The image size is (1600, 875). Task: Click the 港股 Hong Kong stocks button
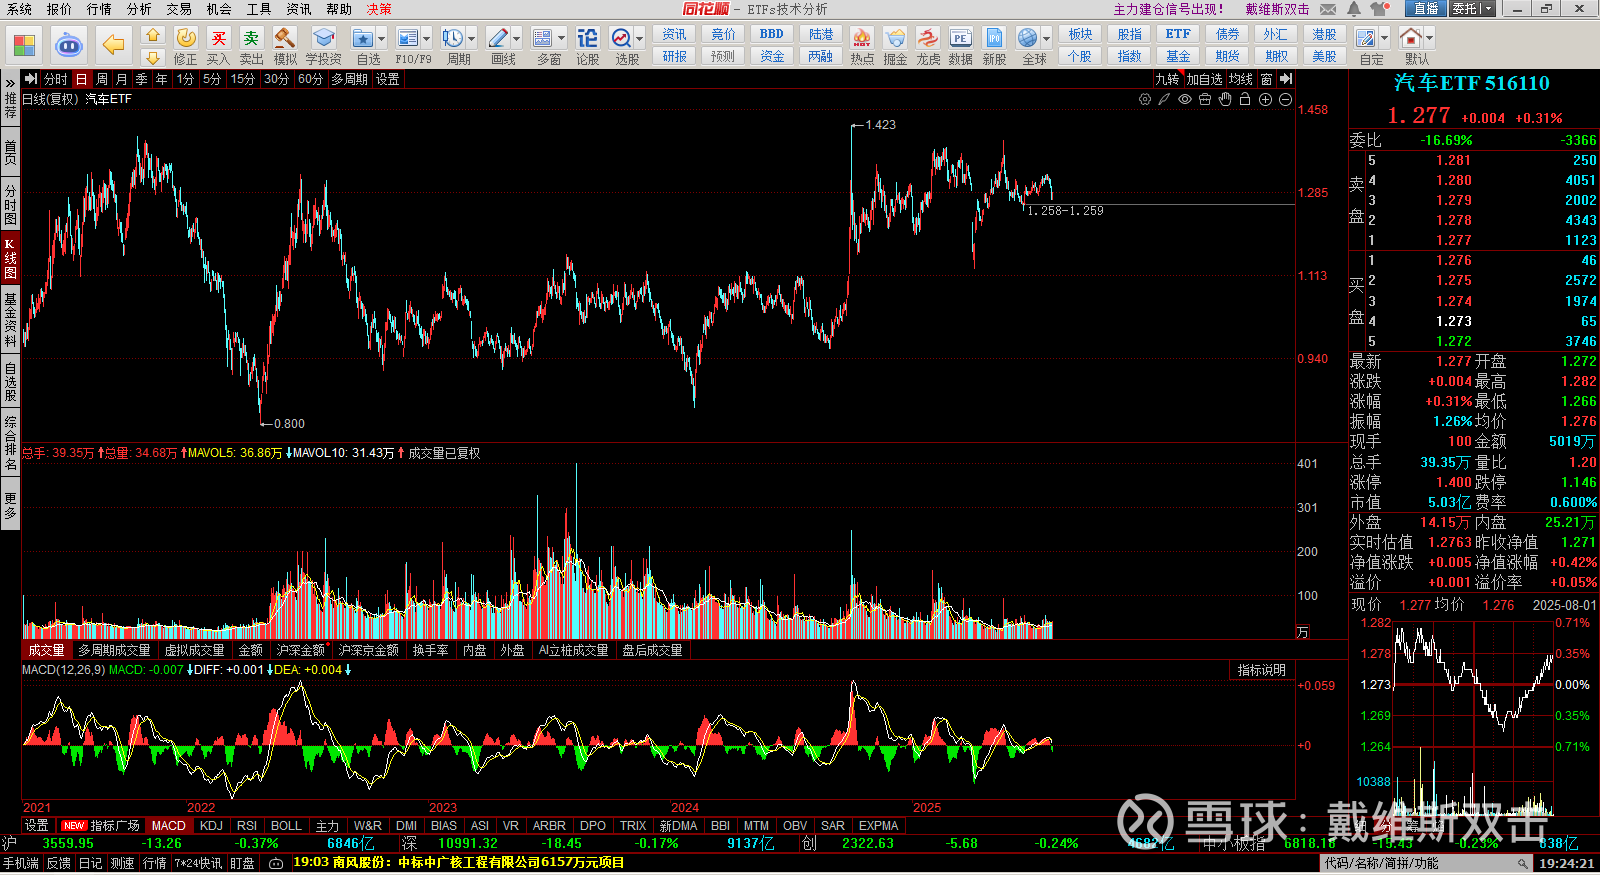click(1324, 34)
